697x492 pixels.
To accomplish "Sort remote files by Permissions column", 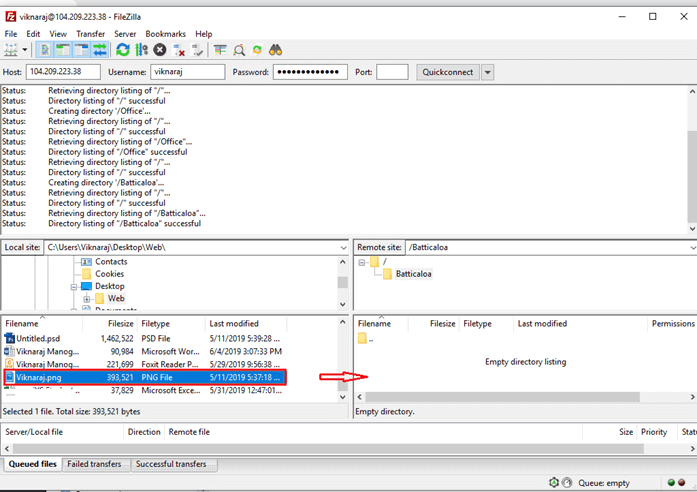I will (x=672, y=324).
